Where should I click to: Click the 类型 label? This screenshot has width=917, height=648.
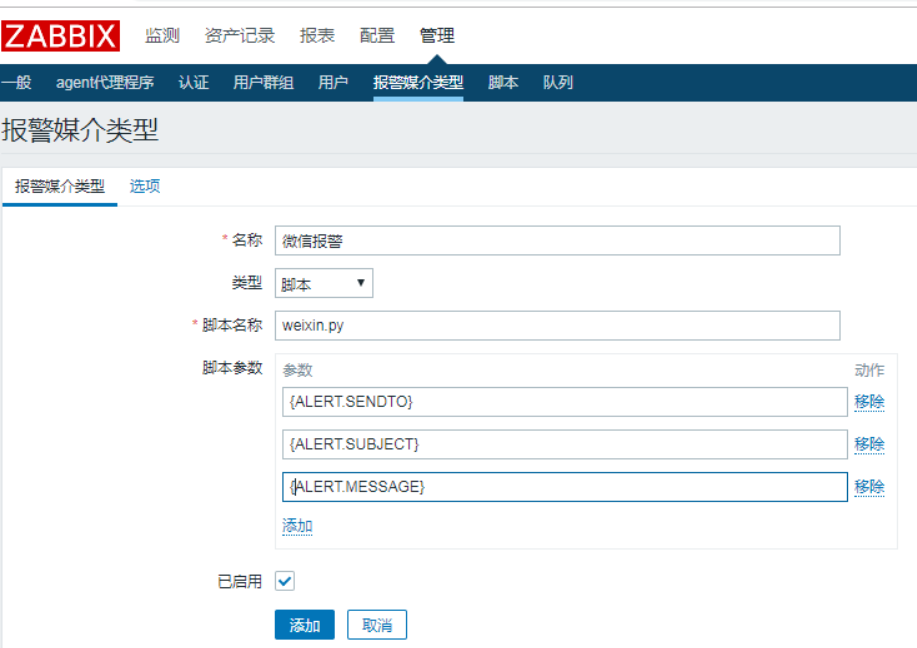[x=247, y=283]
